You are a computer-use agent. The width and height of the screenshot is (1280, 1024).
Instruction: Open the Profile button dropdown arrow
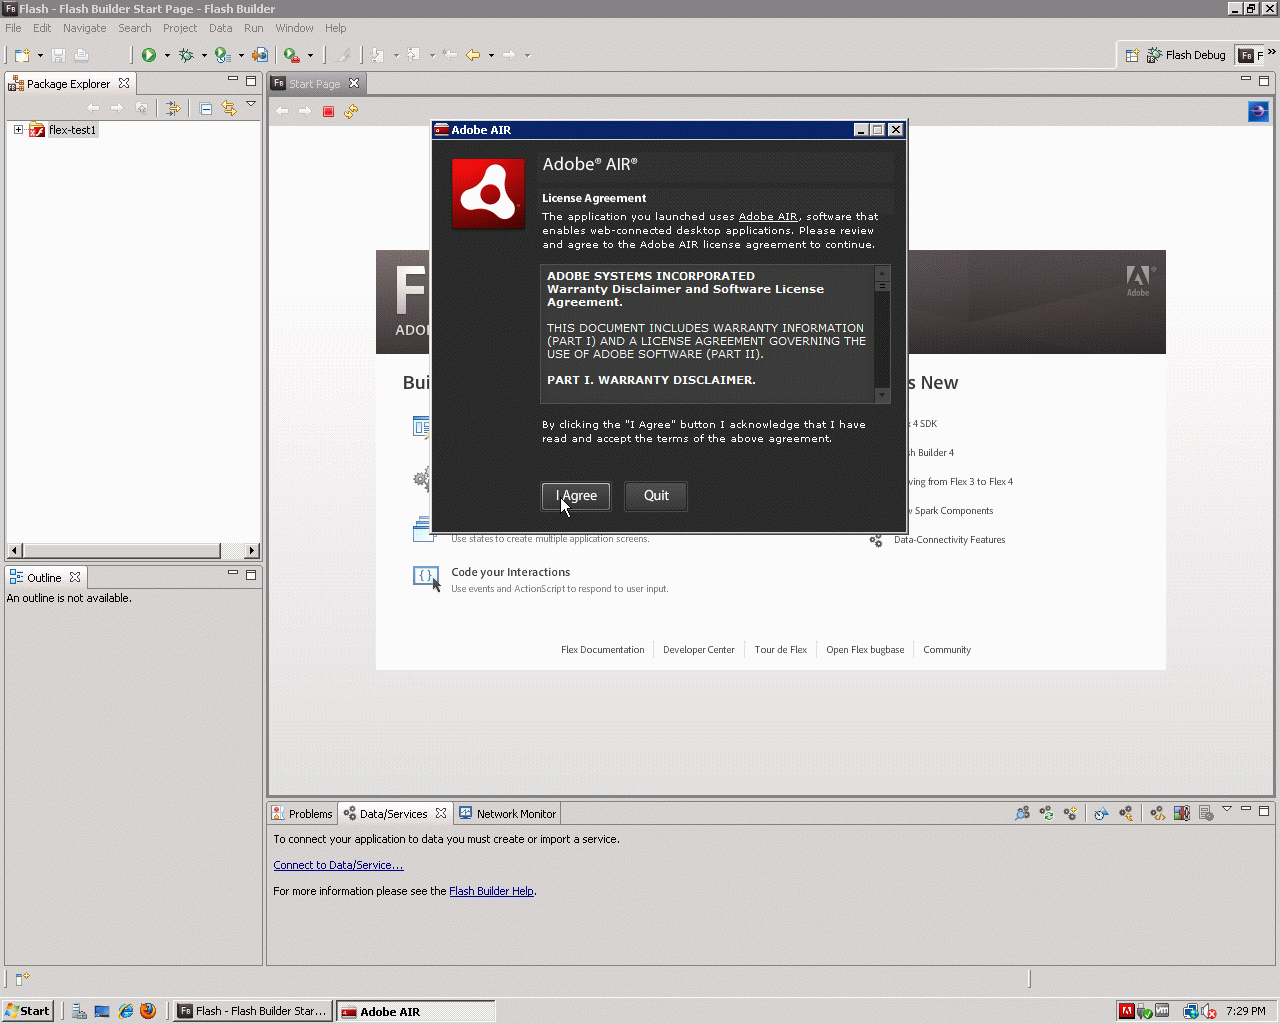click(x=241, y=55)
